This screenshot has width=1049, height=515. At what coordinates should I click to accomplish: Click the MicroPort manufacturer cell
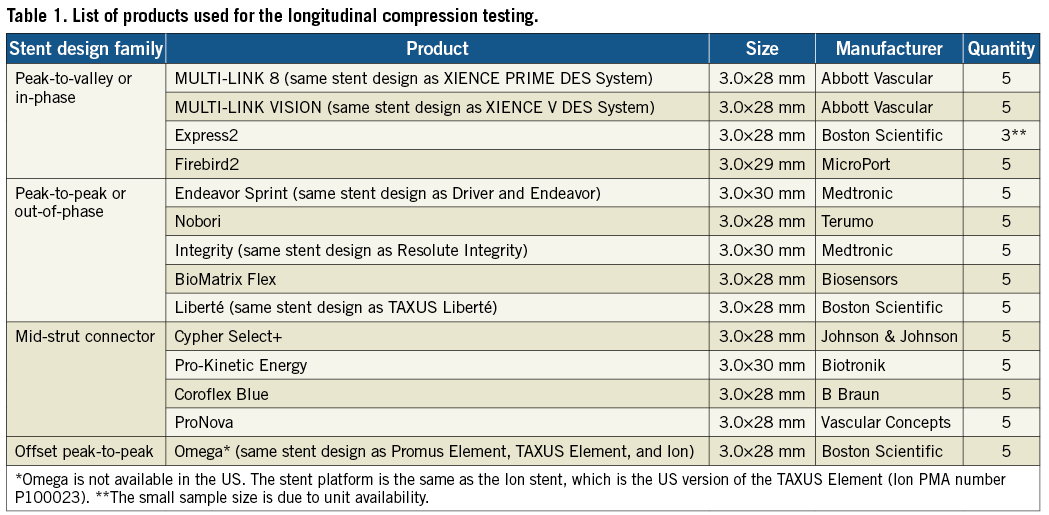click(x=856, y=164)
